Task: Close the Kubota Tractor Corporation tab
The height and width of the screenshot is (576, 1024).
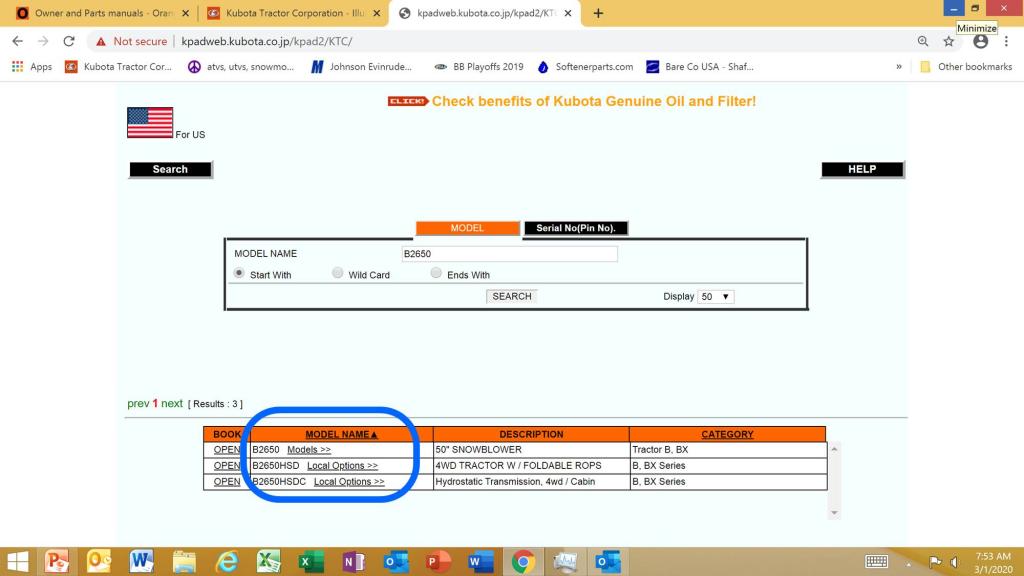Action: tap(377, 13)
